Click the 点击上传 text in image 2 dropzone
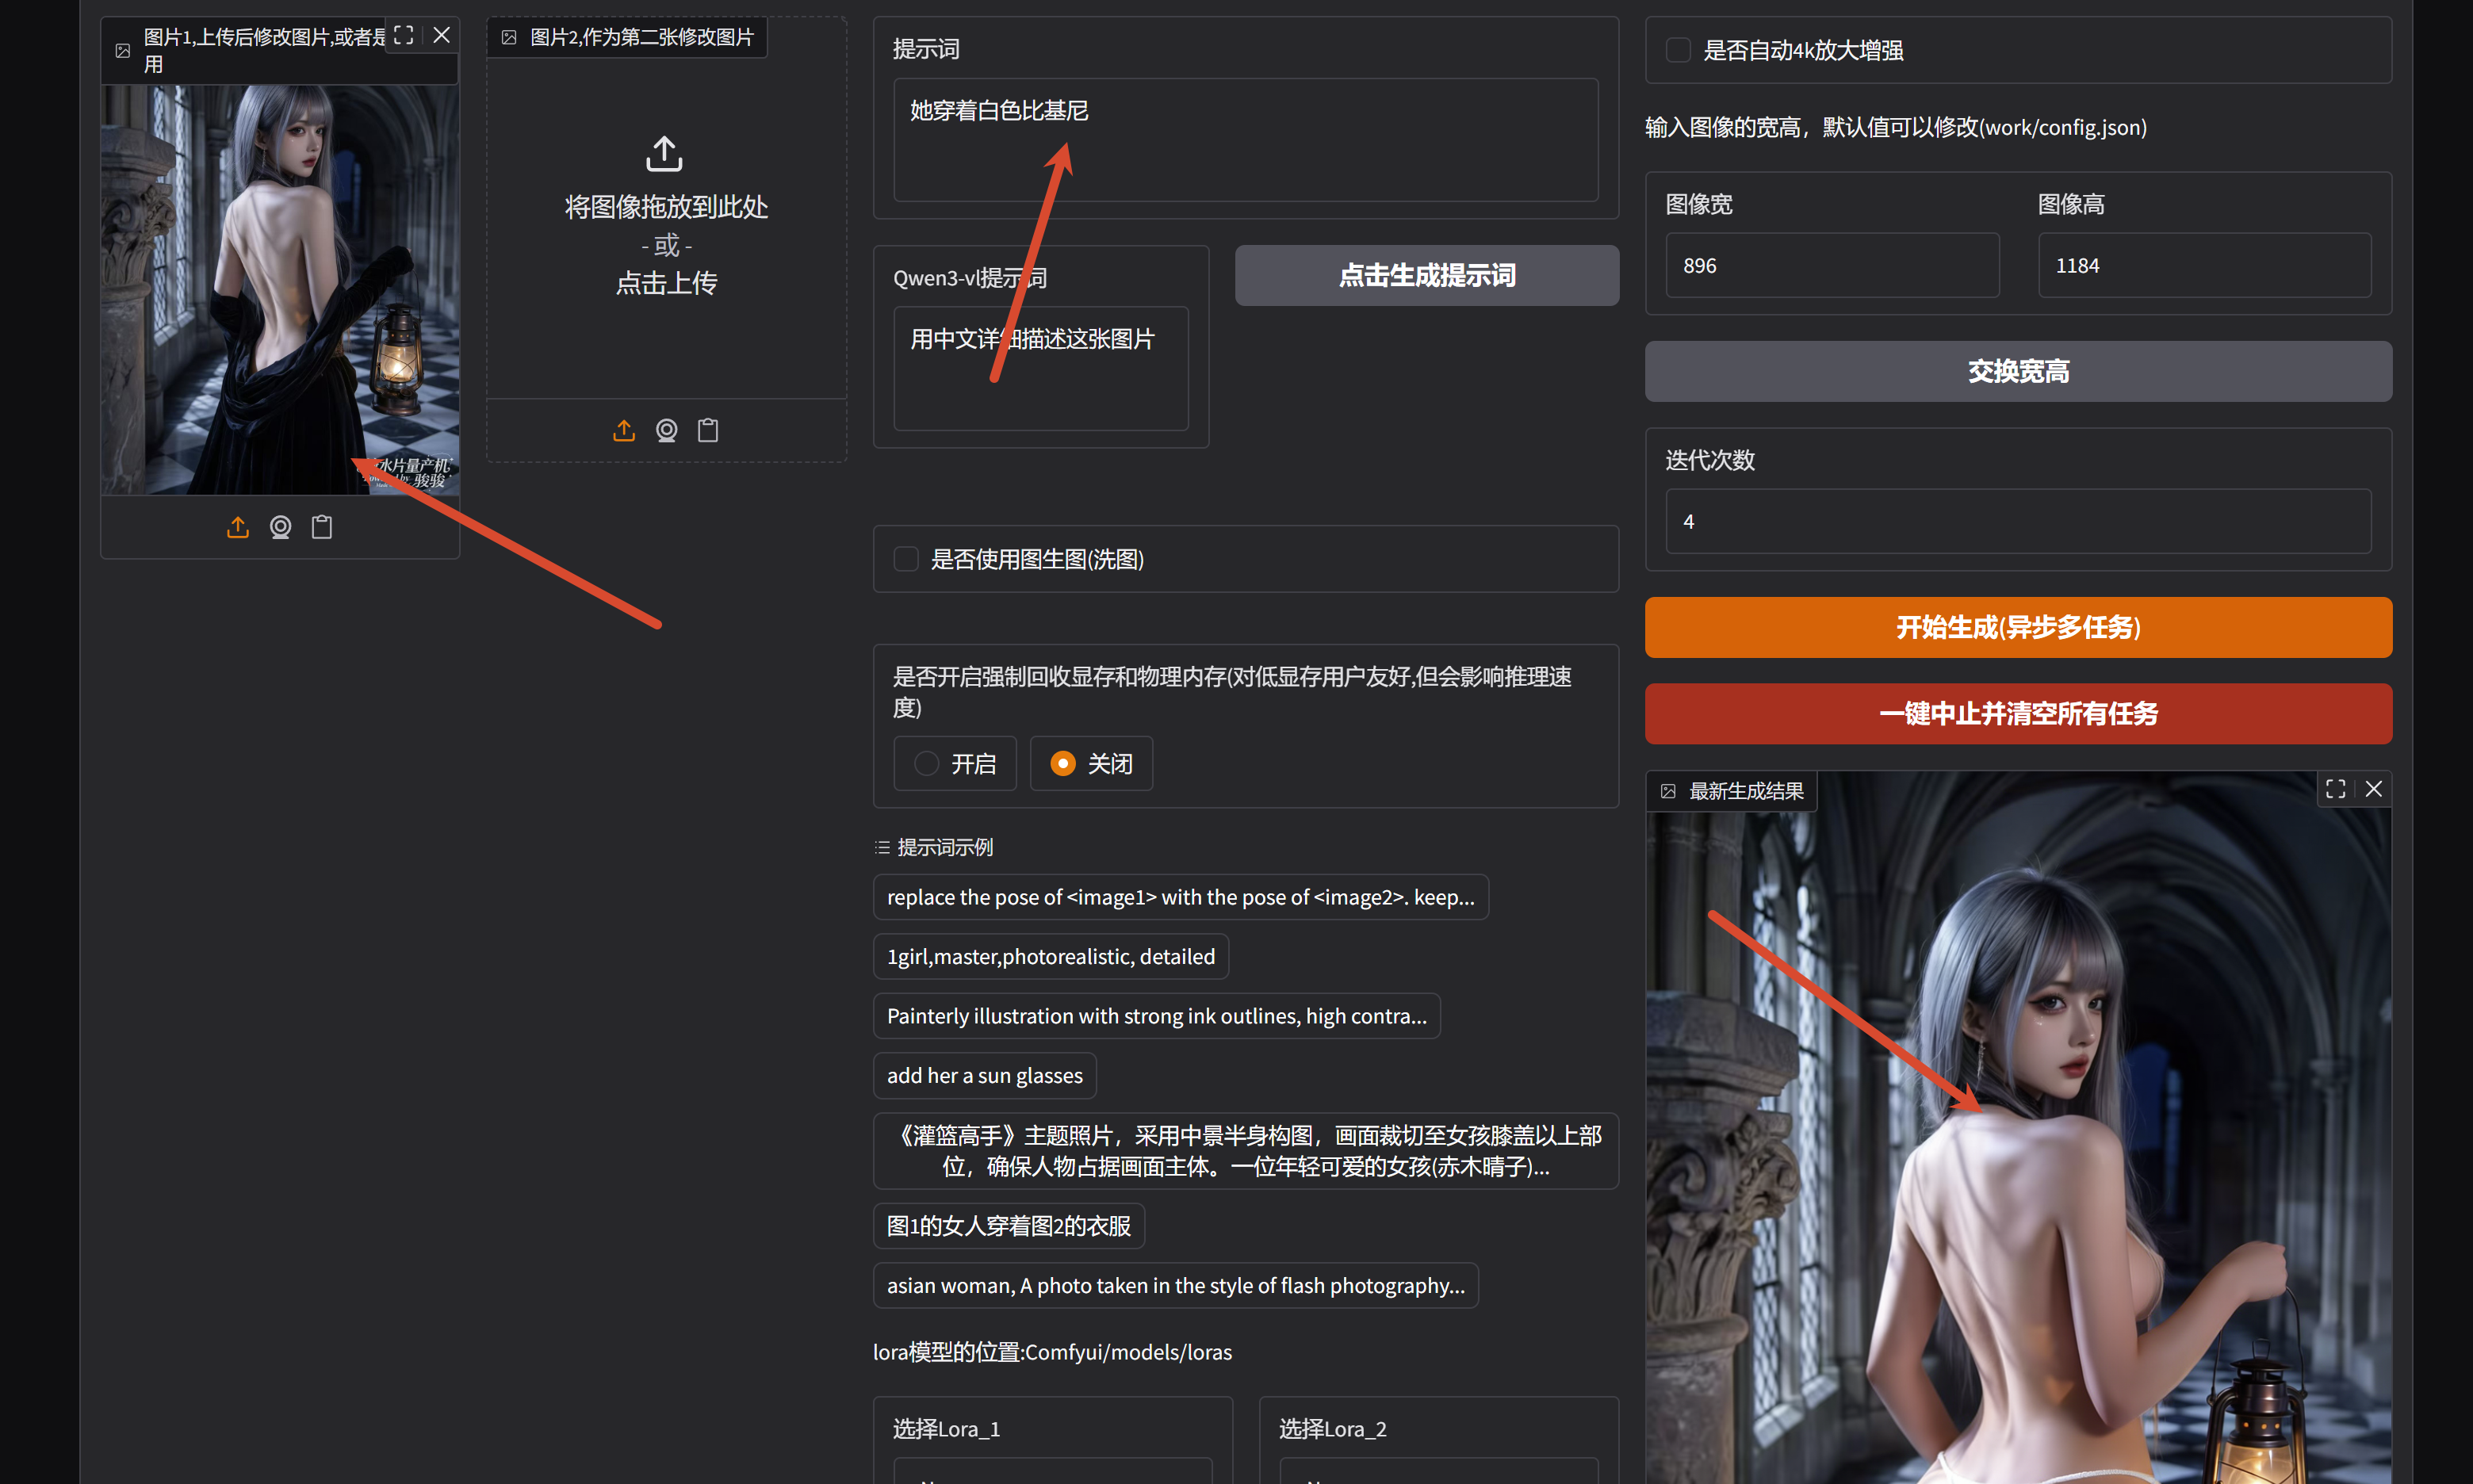 [x=666, y=283]
